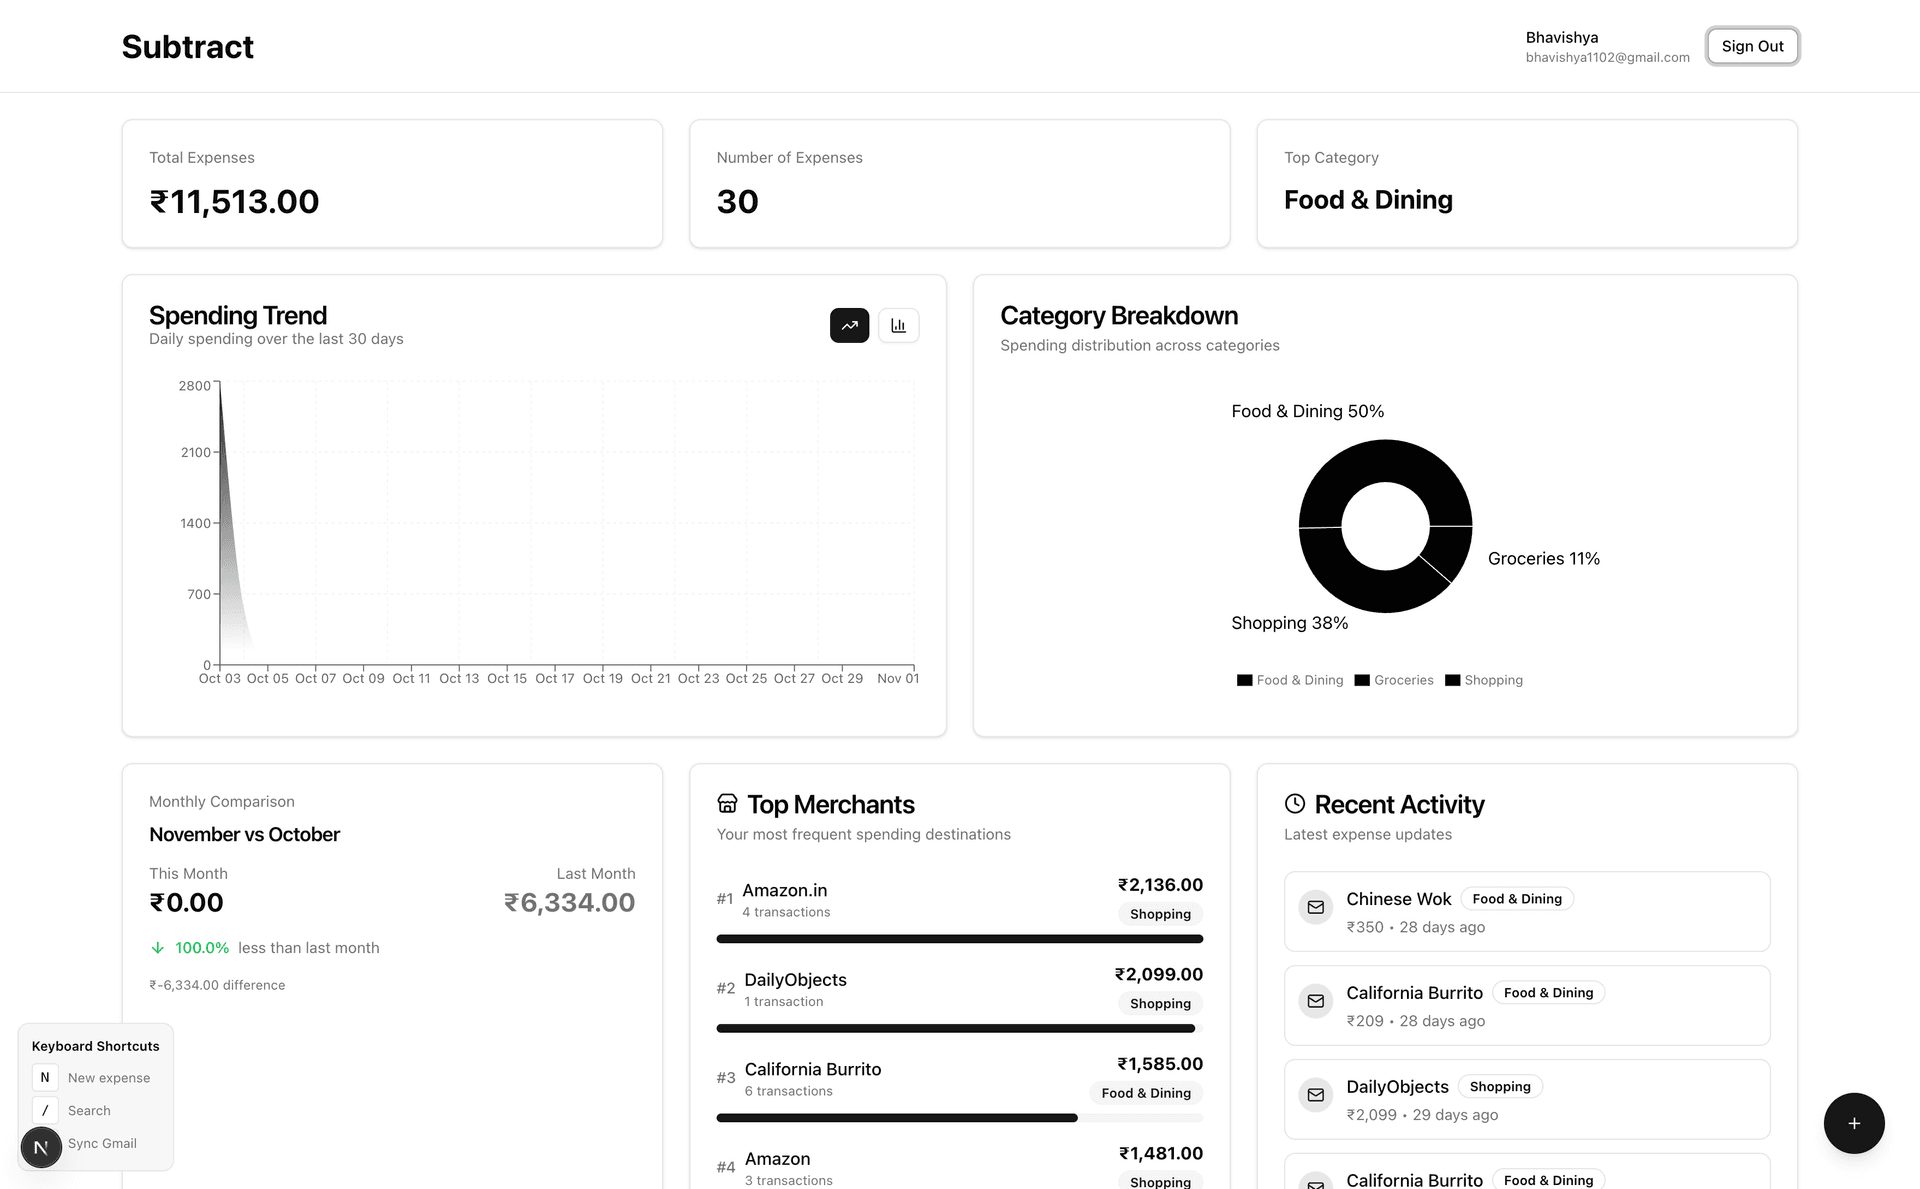Image resolution: width=1920 pixels, height=1189 pixels.
Task: Click the green down arrow percentage indicator
Action: [158, 948]
